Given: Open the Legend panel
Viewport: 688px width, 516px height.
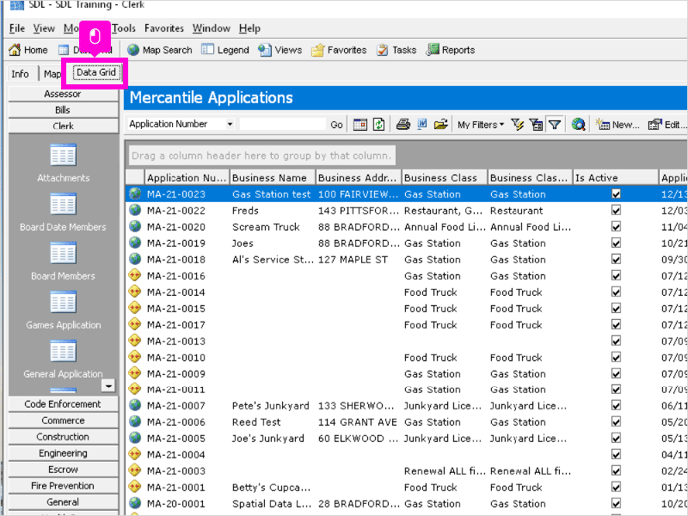Looking at the screenshot, I should click(x=225, y=50).
